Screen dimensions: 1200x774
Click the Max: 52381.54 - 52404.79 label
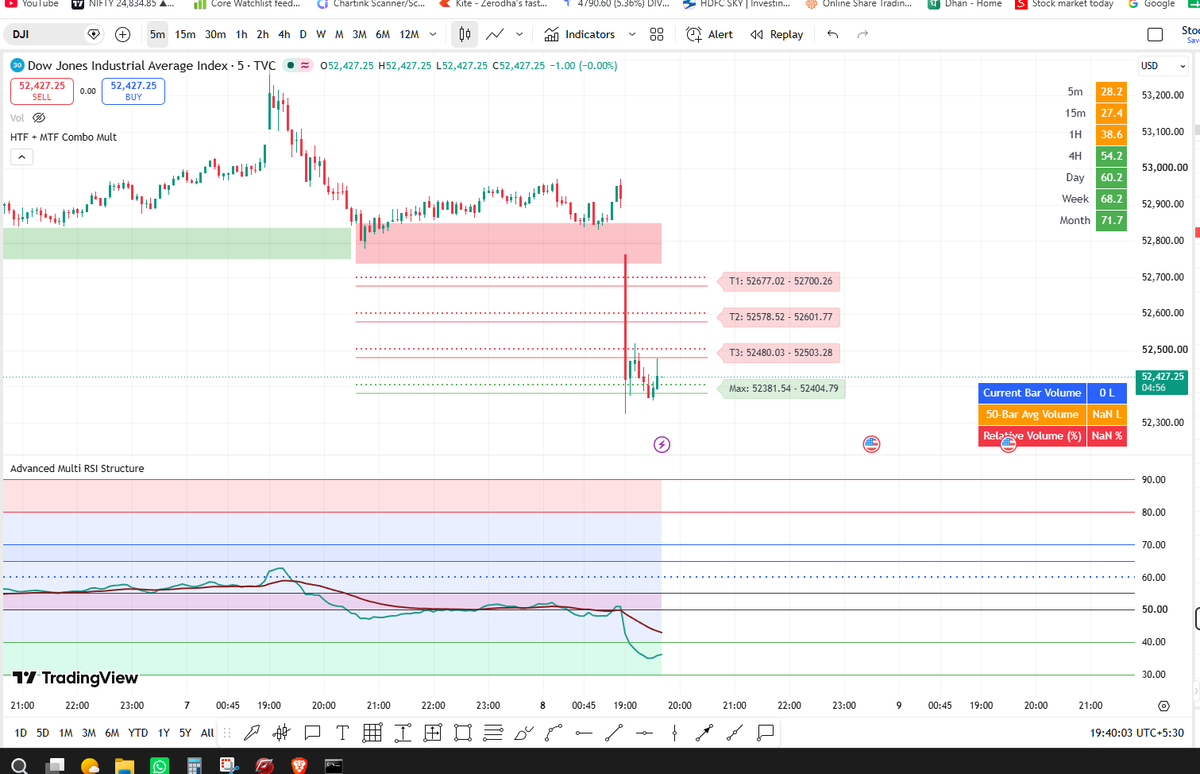[x=783, y=388]
